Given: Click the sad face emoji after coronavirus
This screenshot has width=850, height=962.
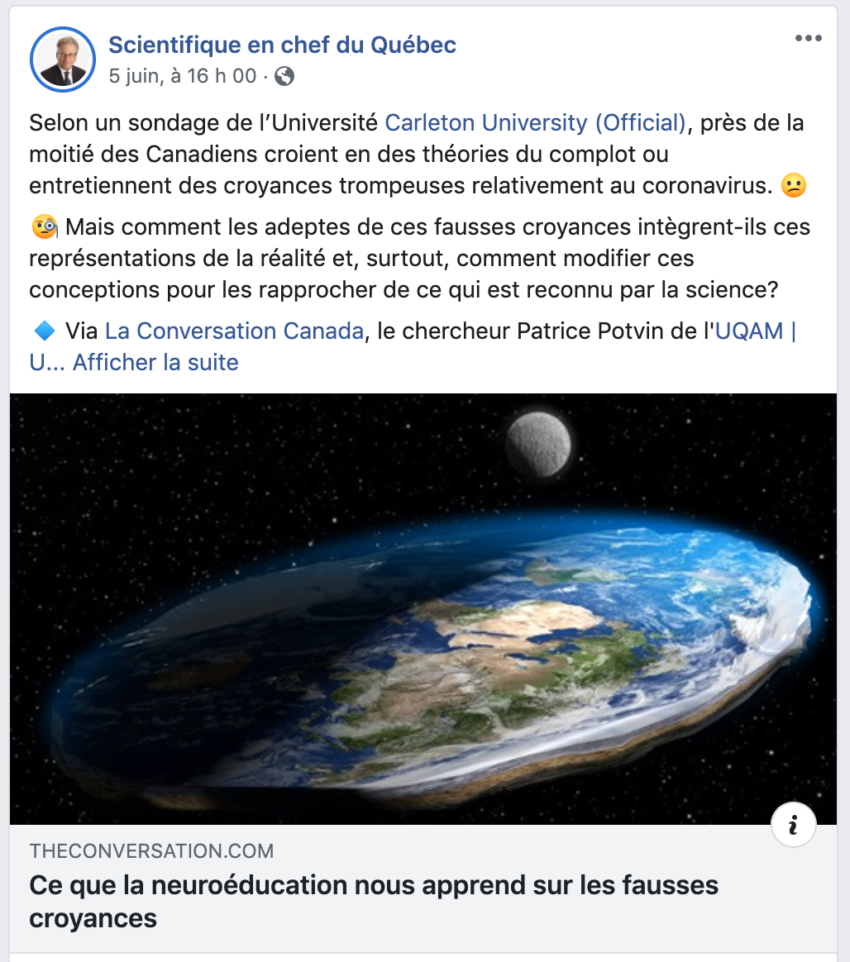Looking at the screenshot, I should pos(794,187).
